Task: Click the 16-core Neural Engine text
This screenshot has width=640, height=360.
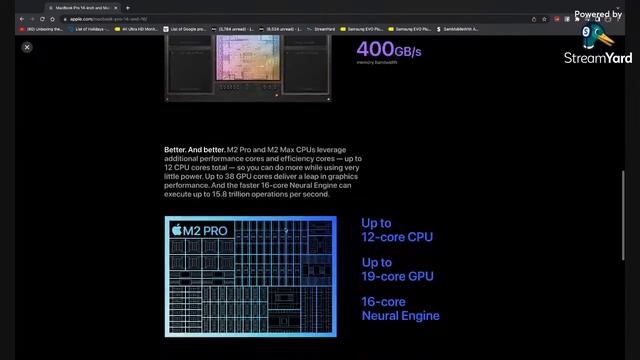Action: 400,309
